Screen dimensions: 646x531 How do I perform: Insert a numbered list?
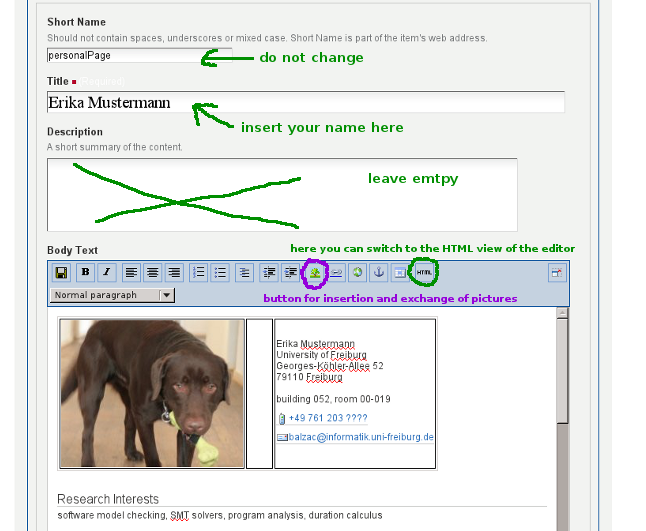coord(199,272)
